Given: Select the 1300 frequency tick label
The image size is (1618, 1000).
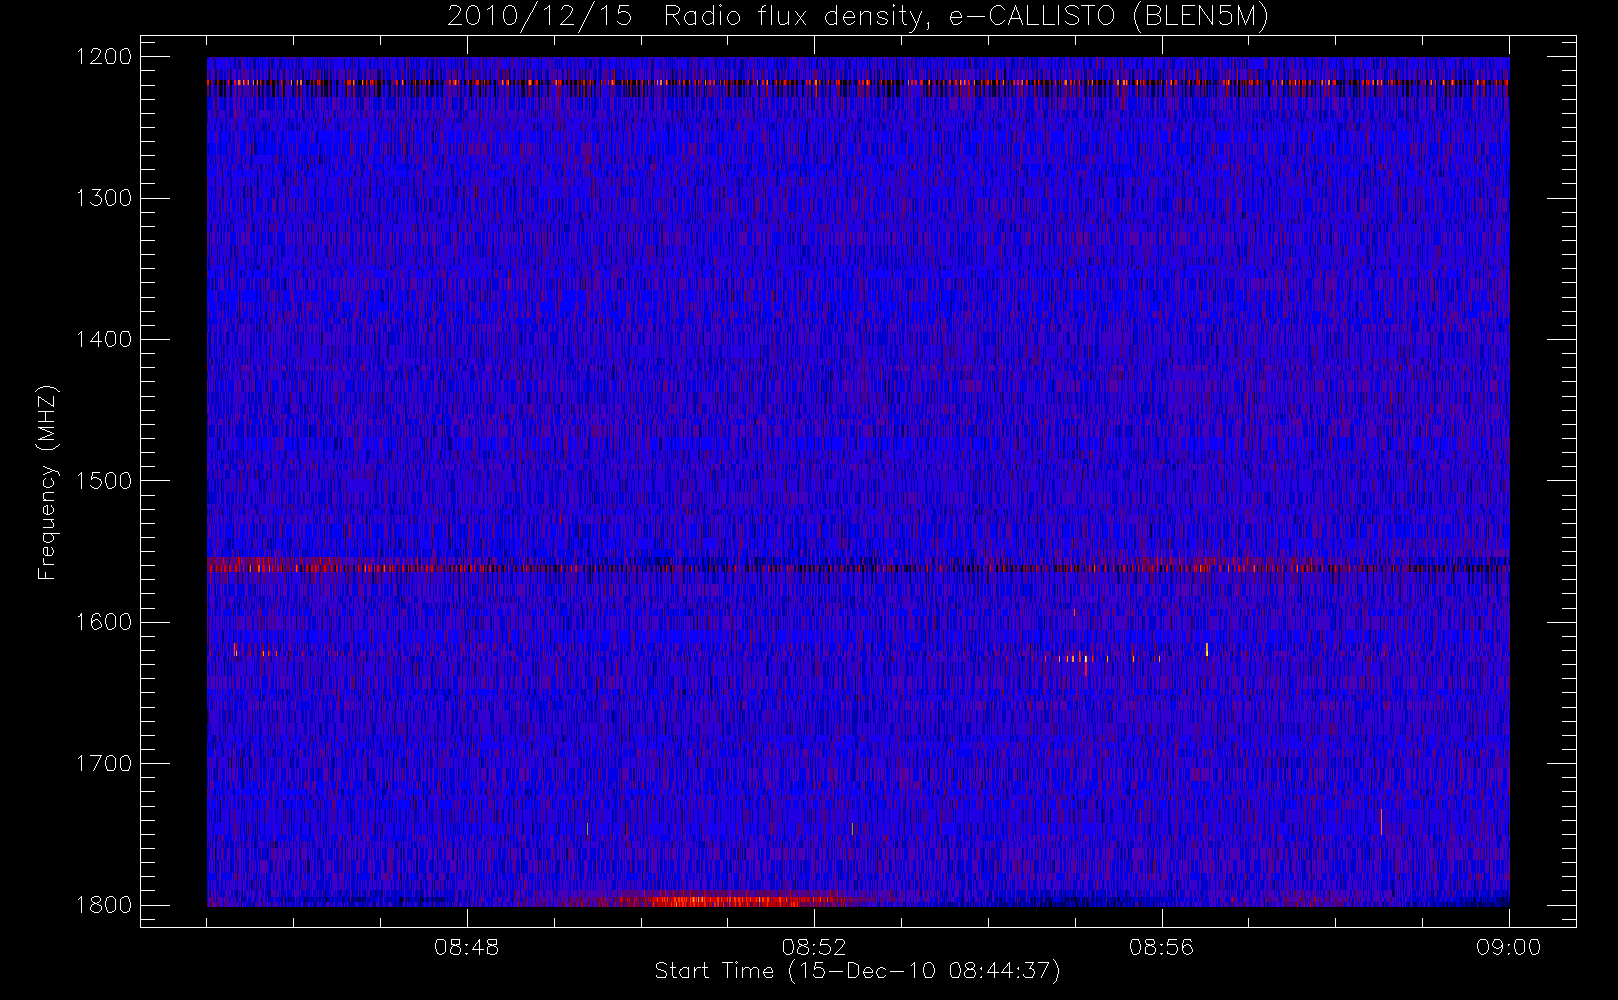Looking at the screenshot, I should (x=104, y=198).
